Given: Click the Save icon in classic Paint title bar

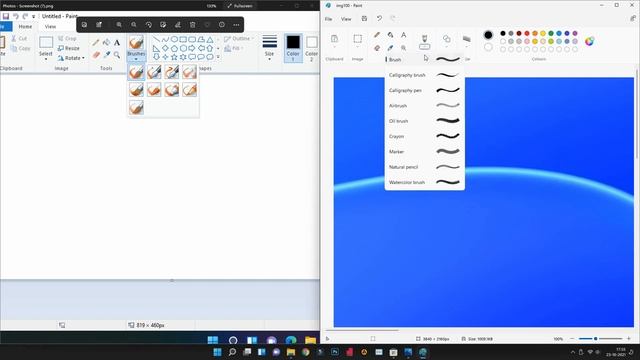Looking at the screenshot, I should tap(6, 16).
